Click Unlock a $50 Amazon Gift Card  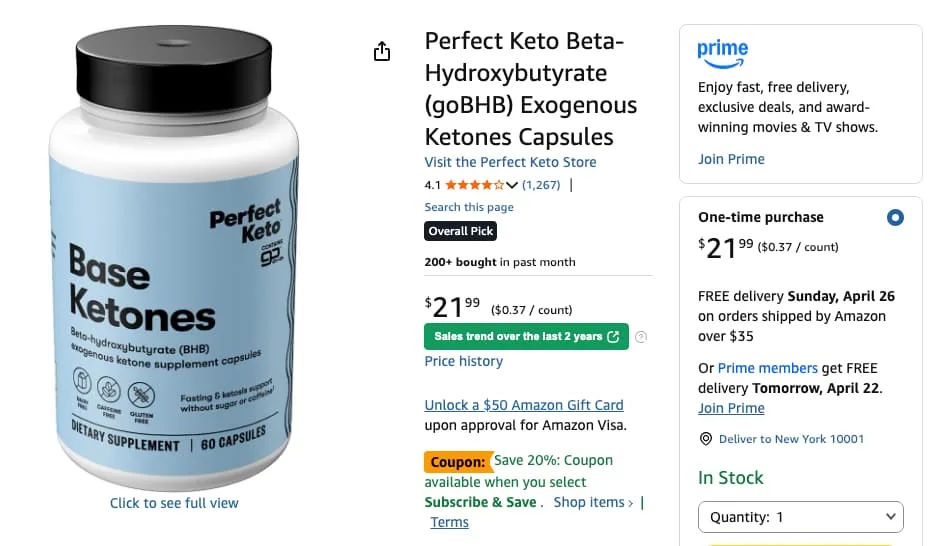[523, 405]
